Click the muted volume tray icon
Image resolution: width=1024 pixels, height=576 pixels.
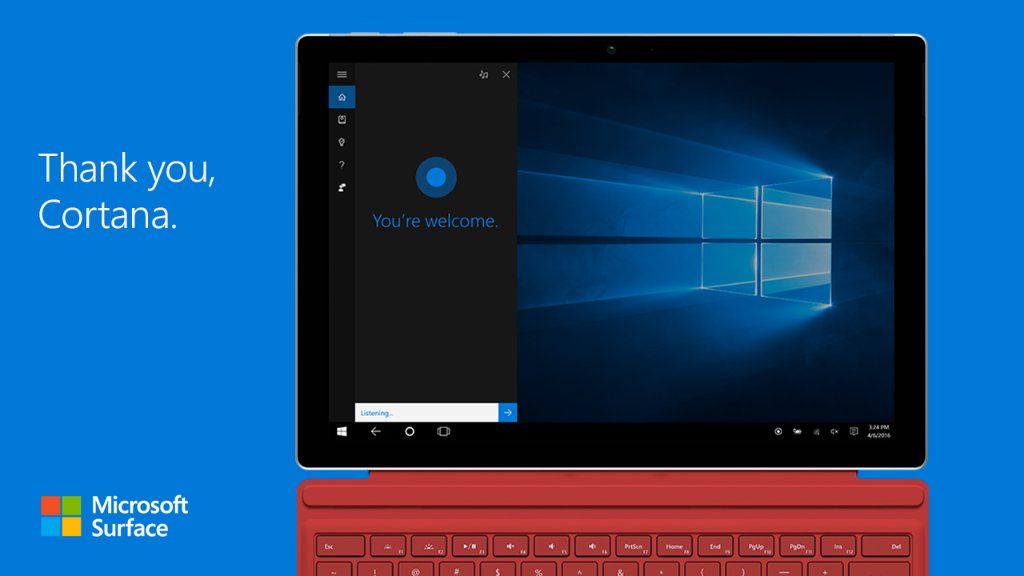click(x=835, y=432)
